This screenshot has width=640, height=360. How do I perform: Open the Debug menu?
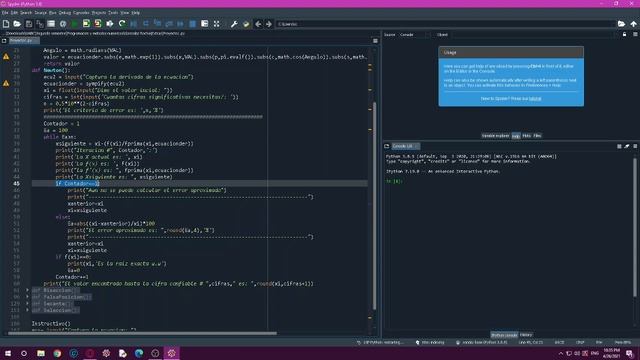pos(64,13)
